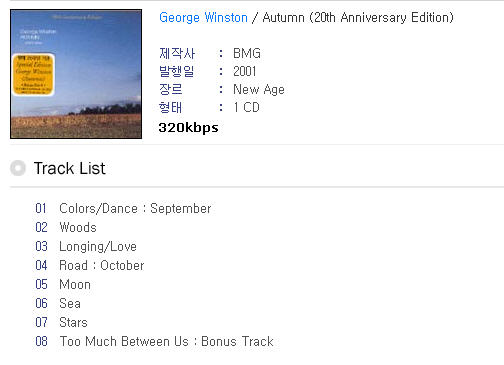Screen dimensions: 504x365
Task: Pick the Road : October track
Action: (x=102, y=266)
